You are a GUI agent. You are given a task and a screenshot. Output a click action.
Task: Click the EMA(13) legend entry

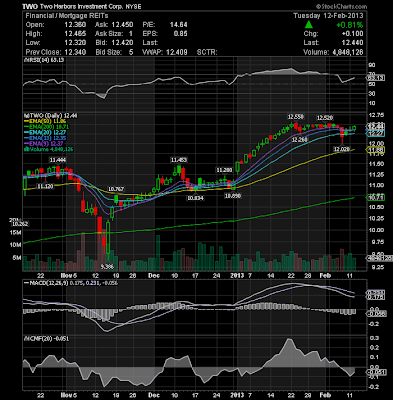46,138
